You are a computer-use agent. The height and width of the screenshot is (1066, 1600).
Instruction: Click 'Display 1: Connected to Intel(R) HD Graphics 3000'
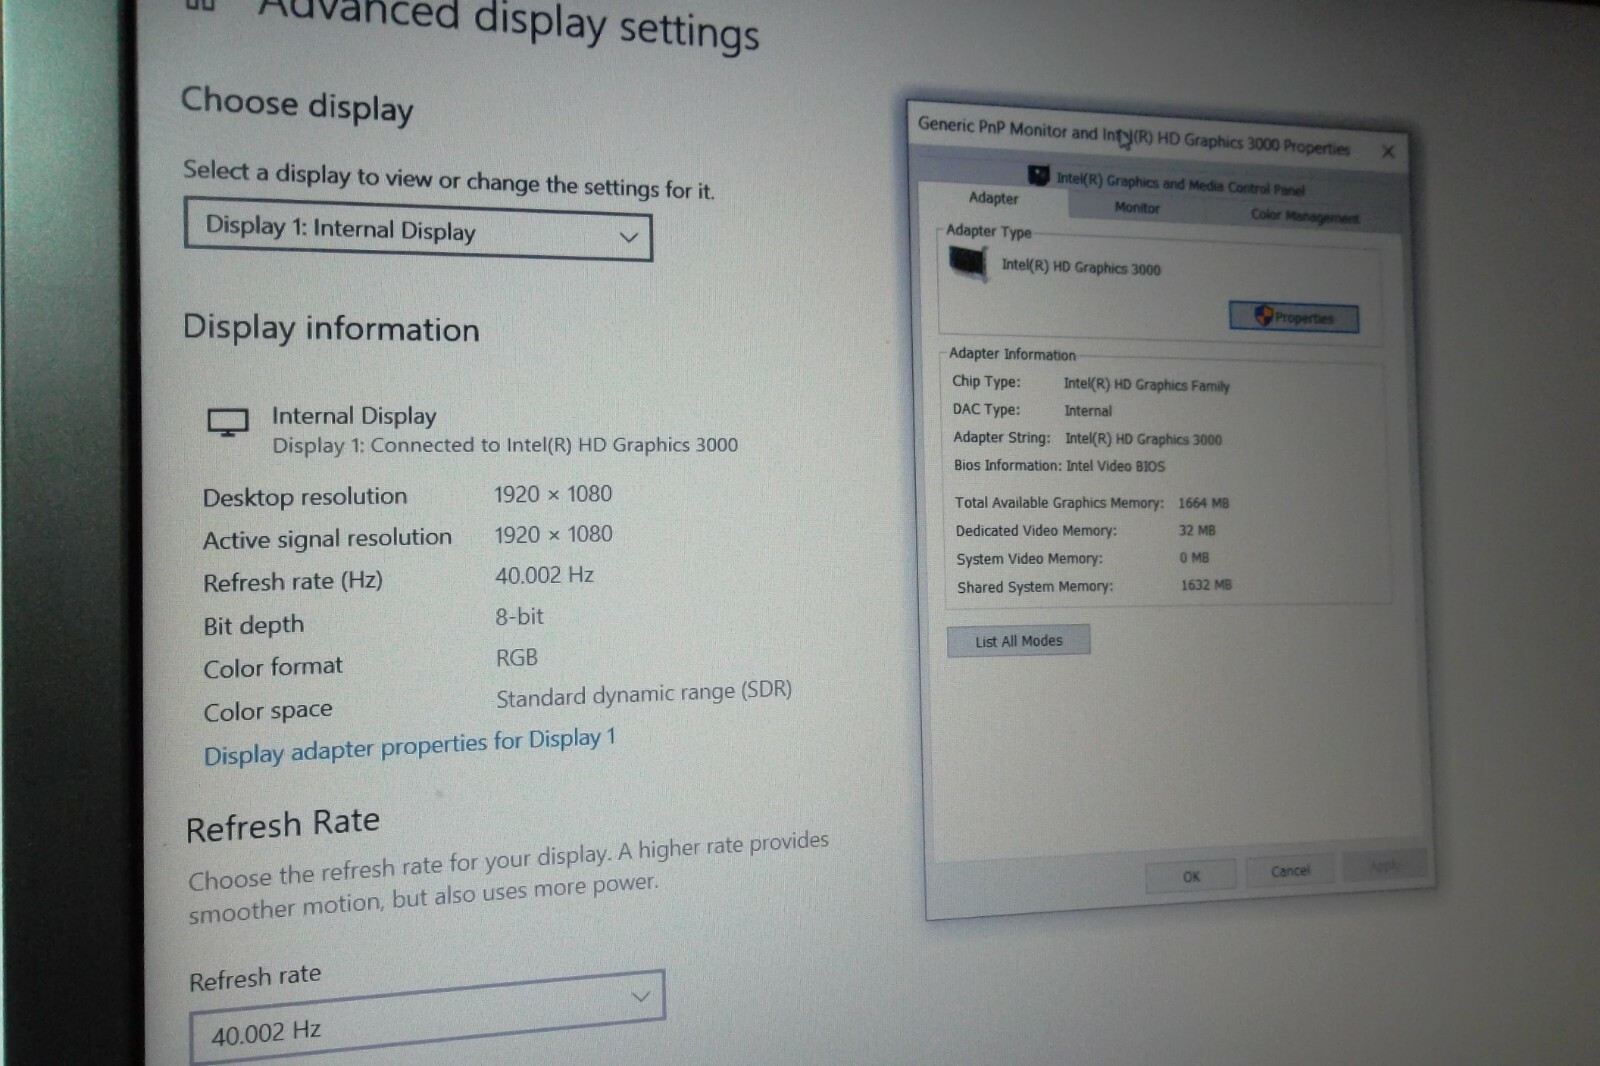505,445
